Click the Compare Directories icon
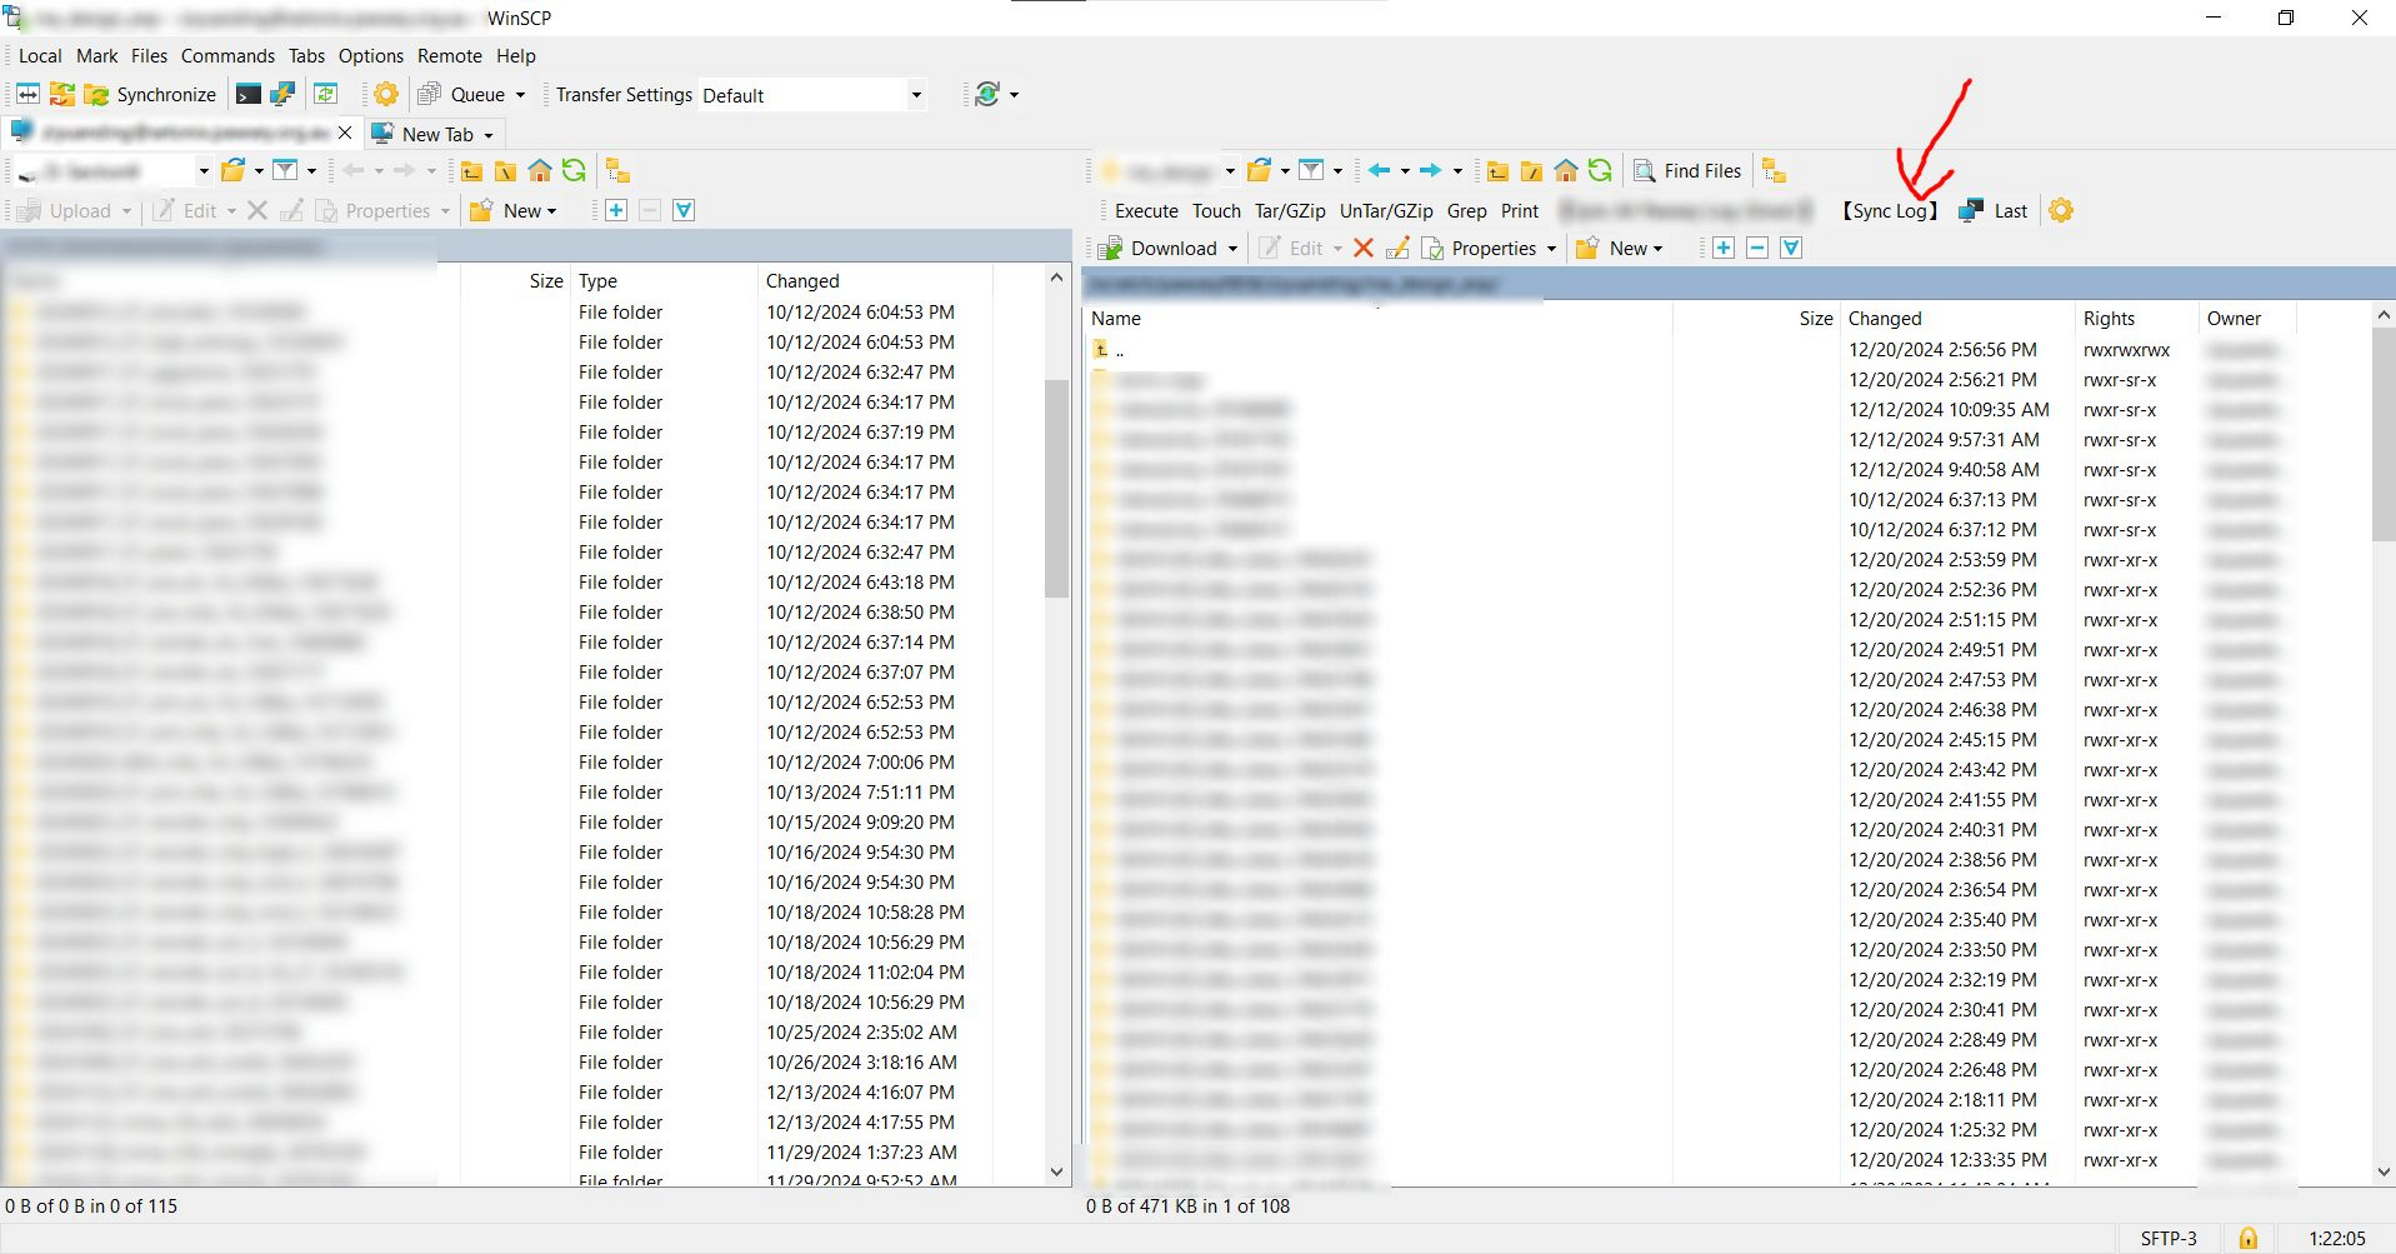 click(28, 95)
